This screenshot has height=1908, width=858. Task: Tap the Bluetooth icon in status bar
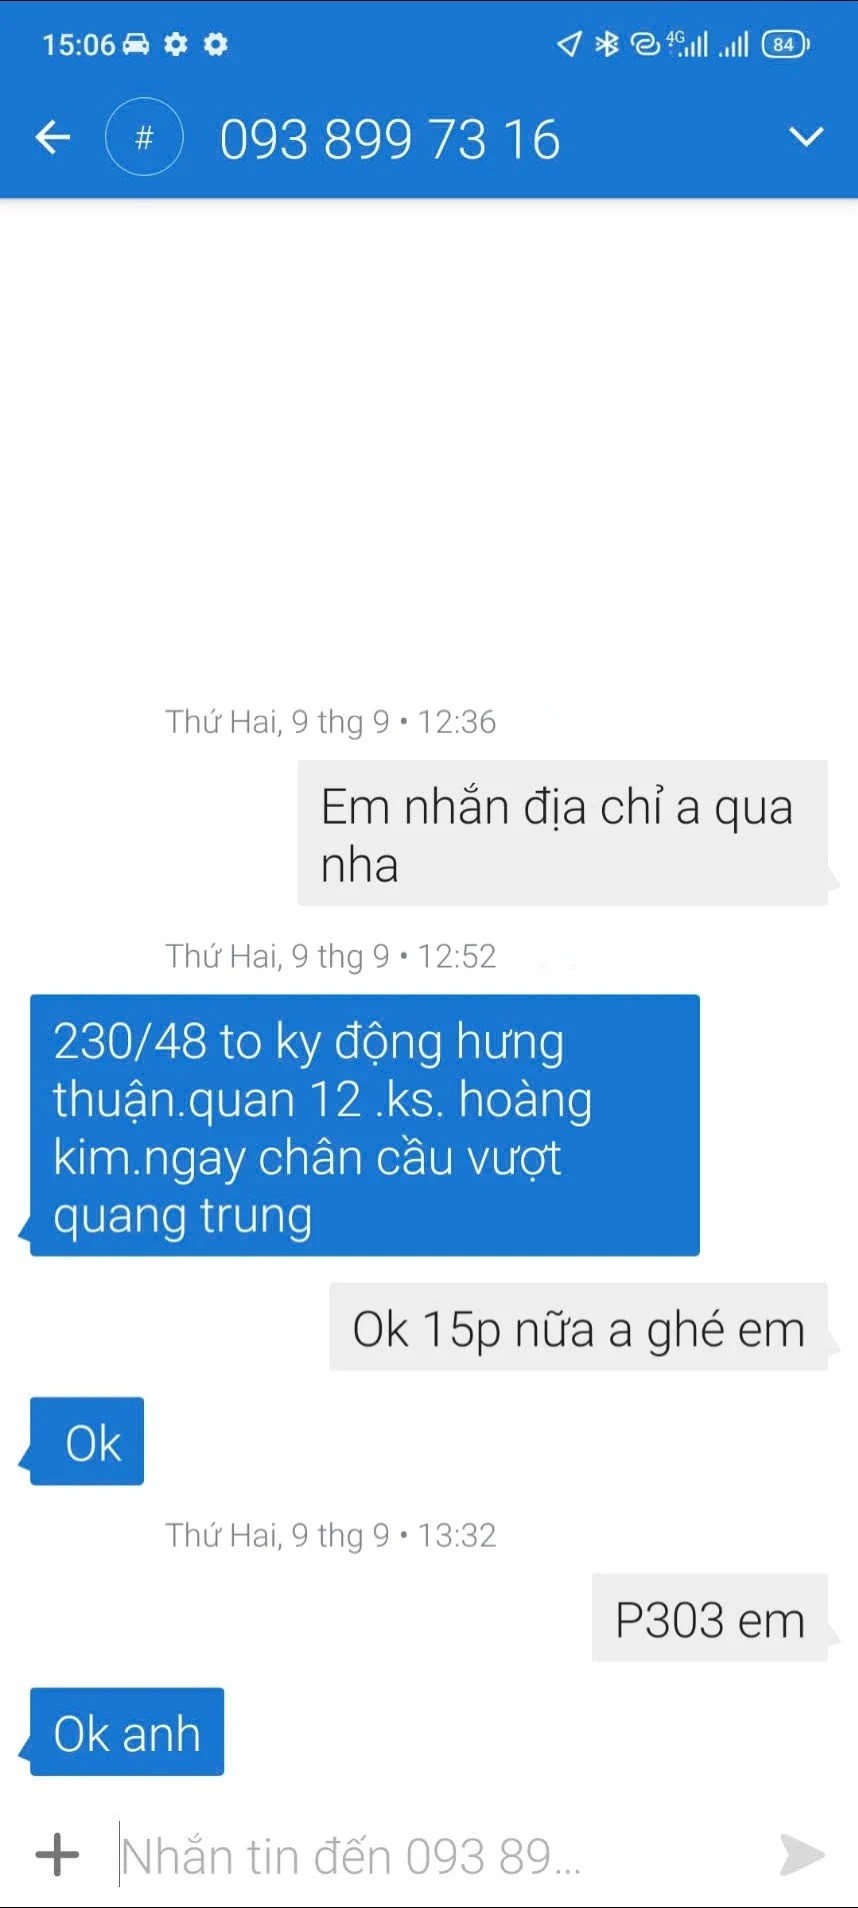point(606,44)
